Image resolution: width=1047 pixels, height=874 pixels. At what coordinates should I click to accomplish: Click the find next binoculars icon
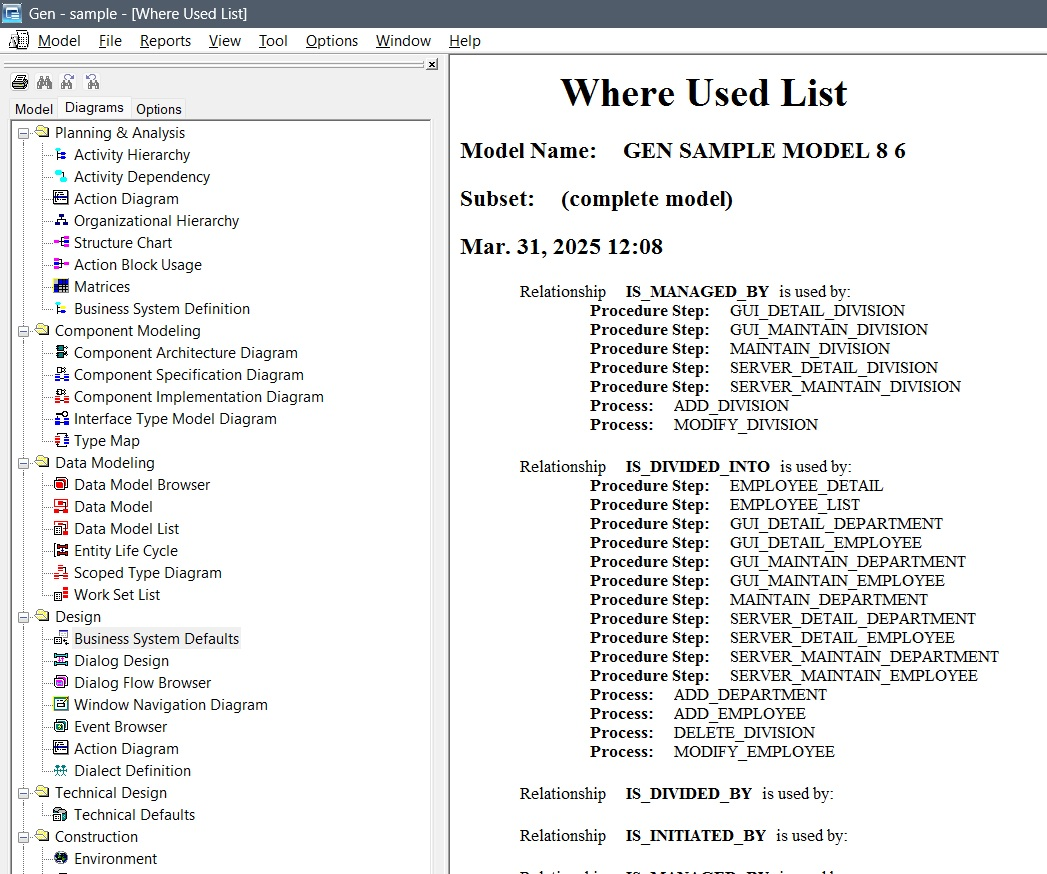(68, 82)
